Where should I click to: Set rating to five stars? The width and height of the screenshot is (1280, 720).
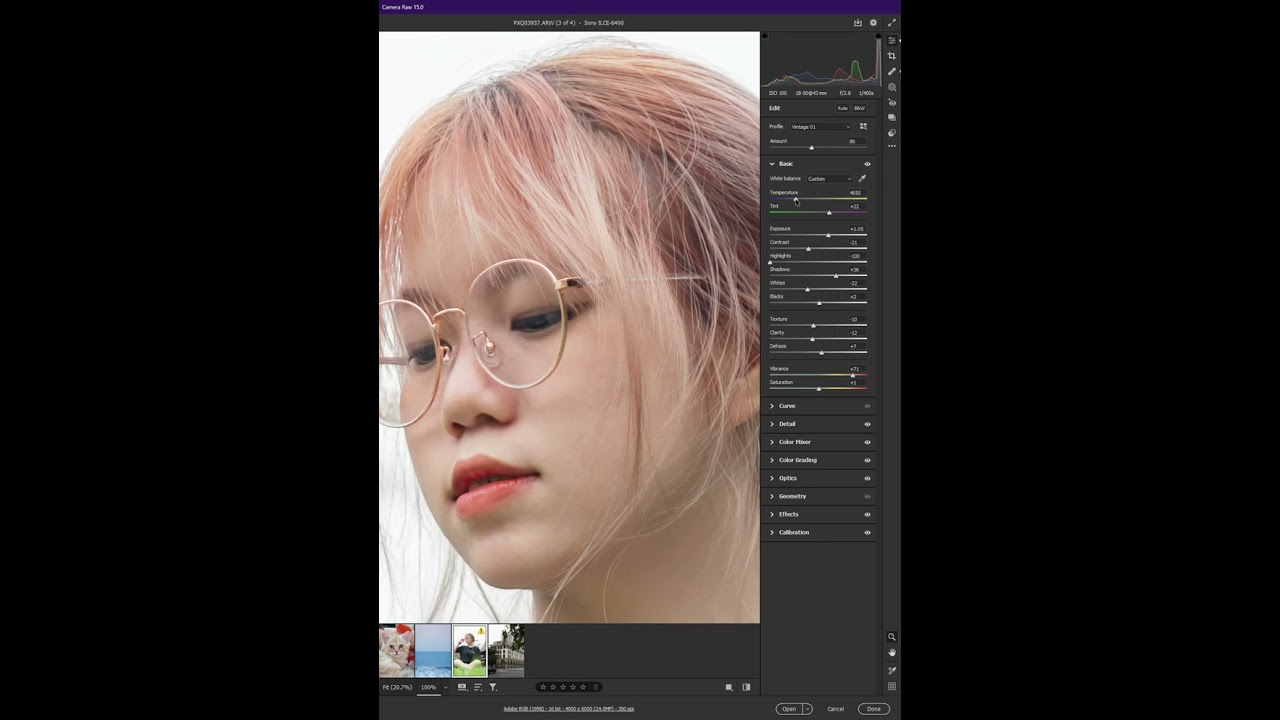click(583, 687)
